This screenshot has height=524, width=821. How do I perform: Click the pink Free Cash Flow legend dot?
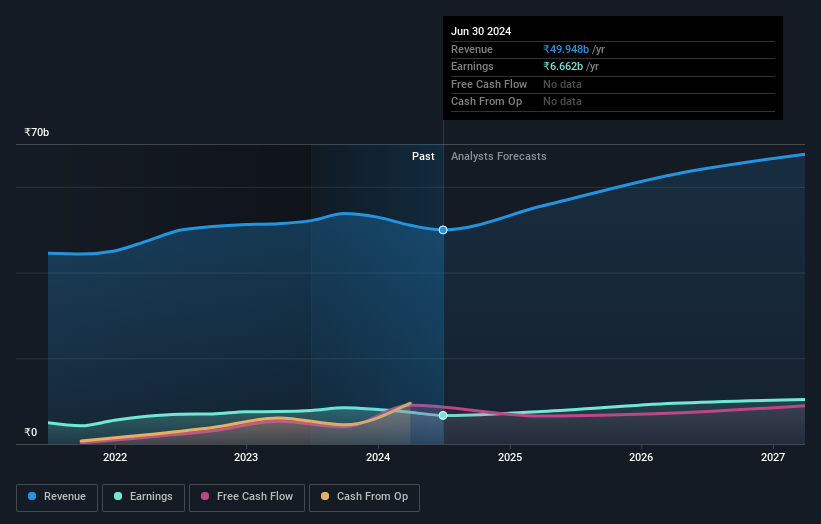tap(205, 496)
